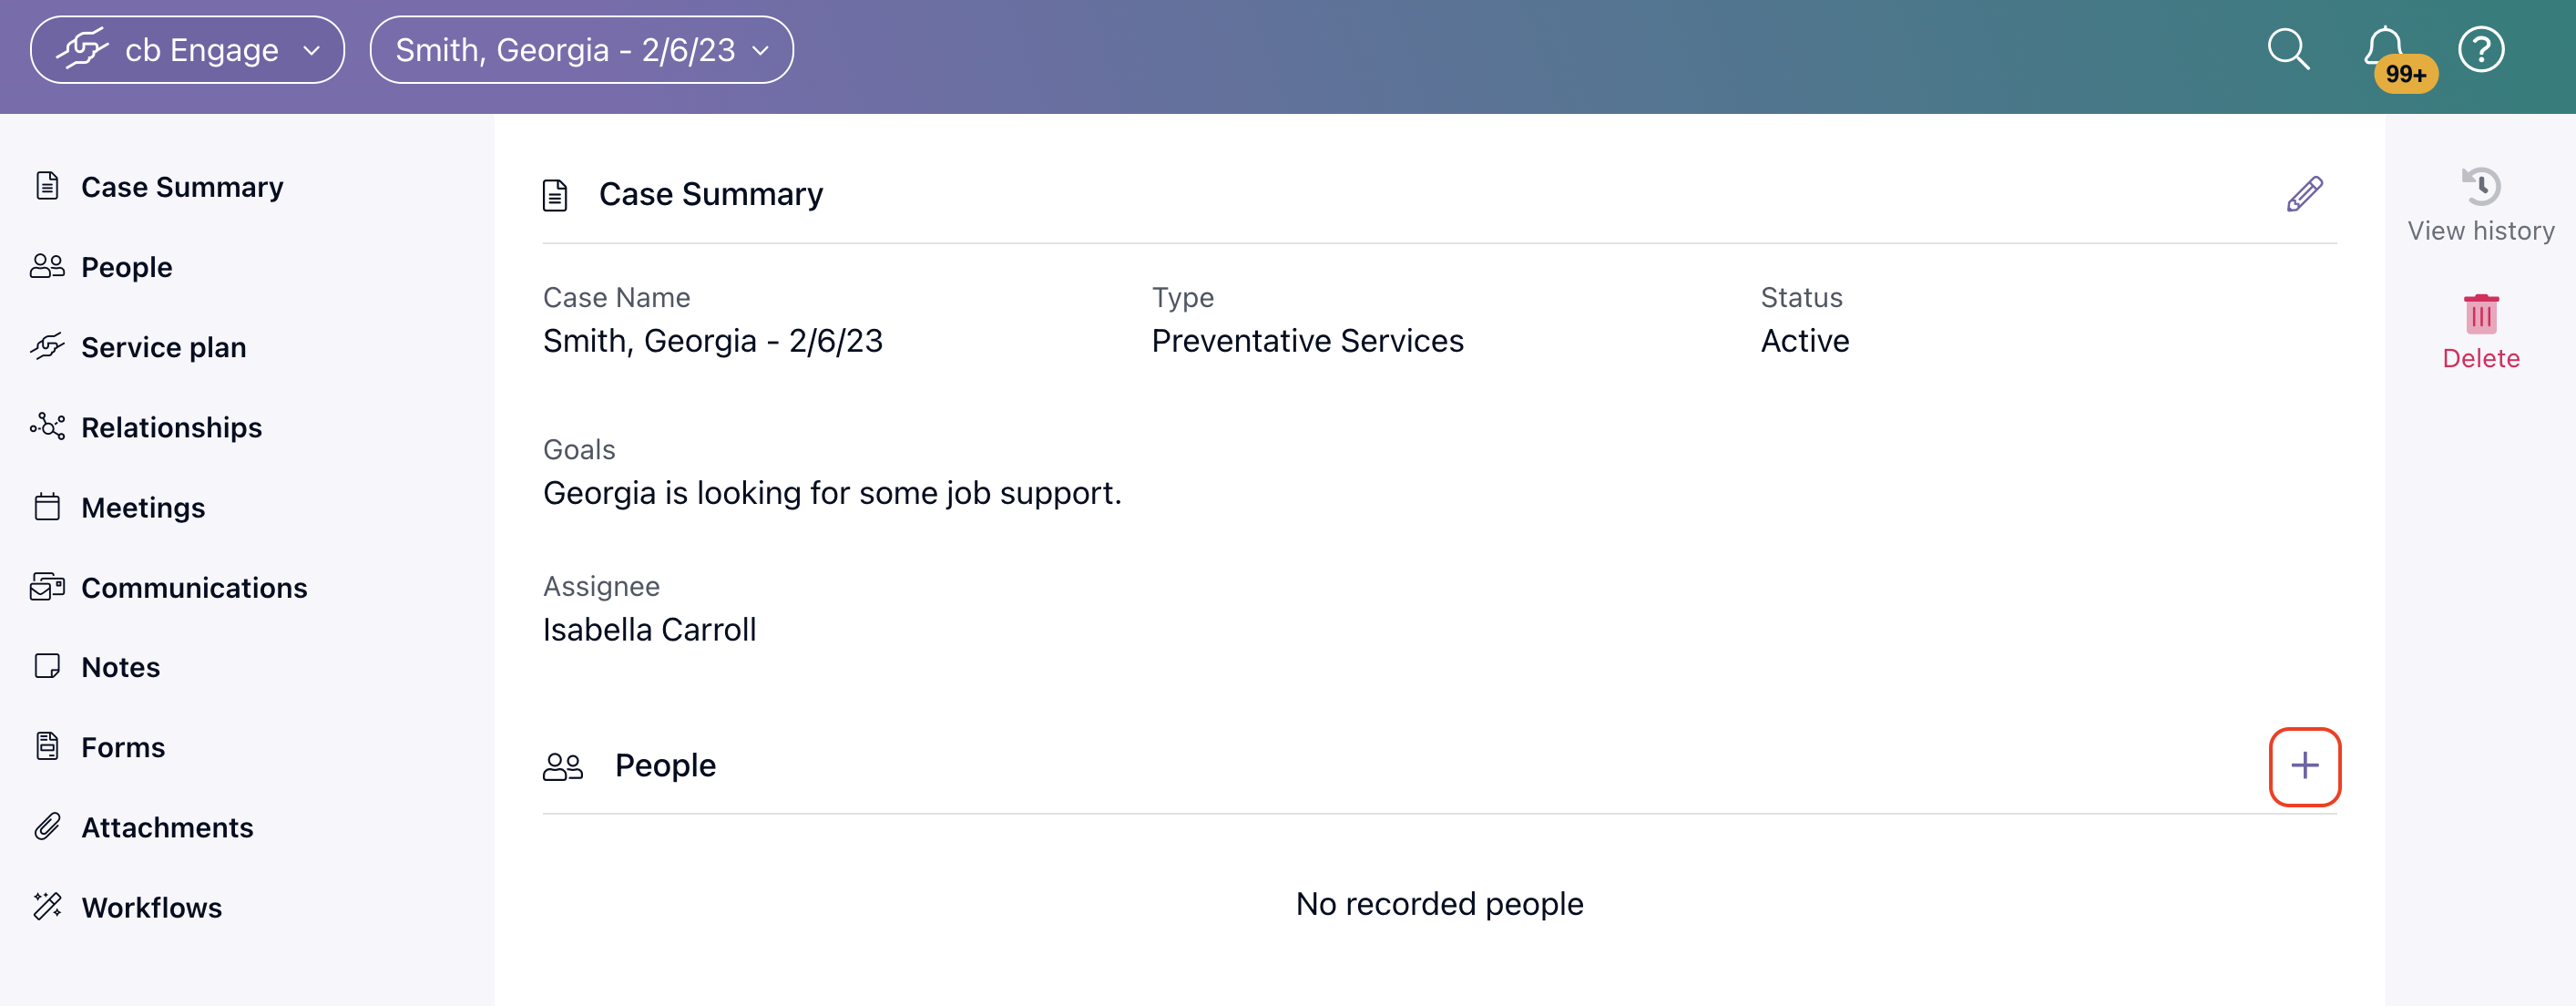Click the Delete trash can icon

[2481, 314]
